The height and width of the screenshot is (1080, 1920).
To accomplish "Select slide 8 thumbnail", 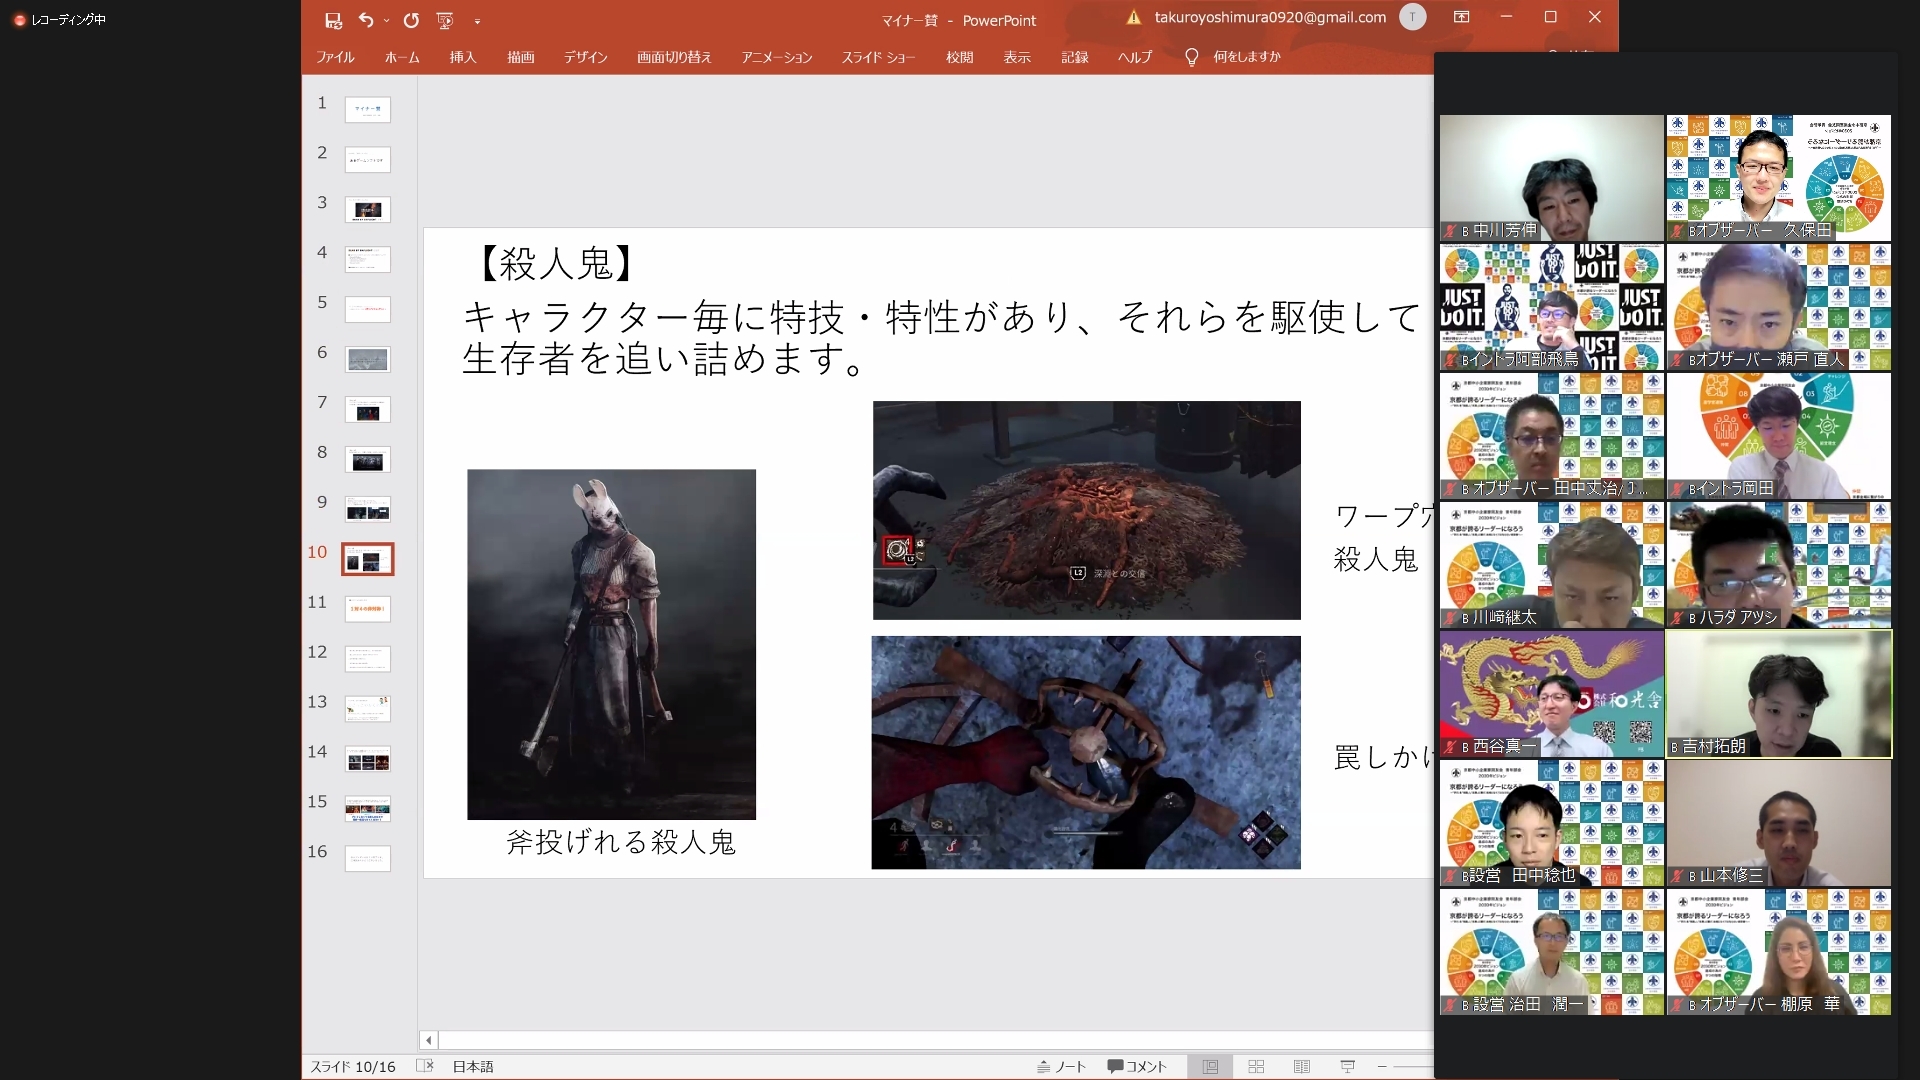I will tap(368, 459).
